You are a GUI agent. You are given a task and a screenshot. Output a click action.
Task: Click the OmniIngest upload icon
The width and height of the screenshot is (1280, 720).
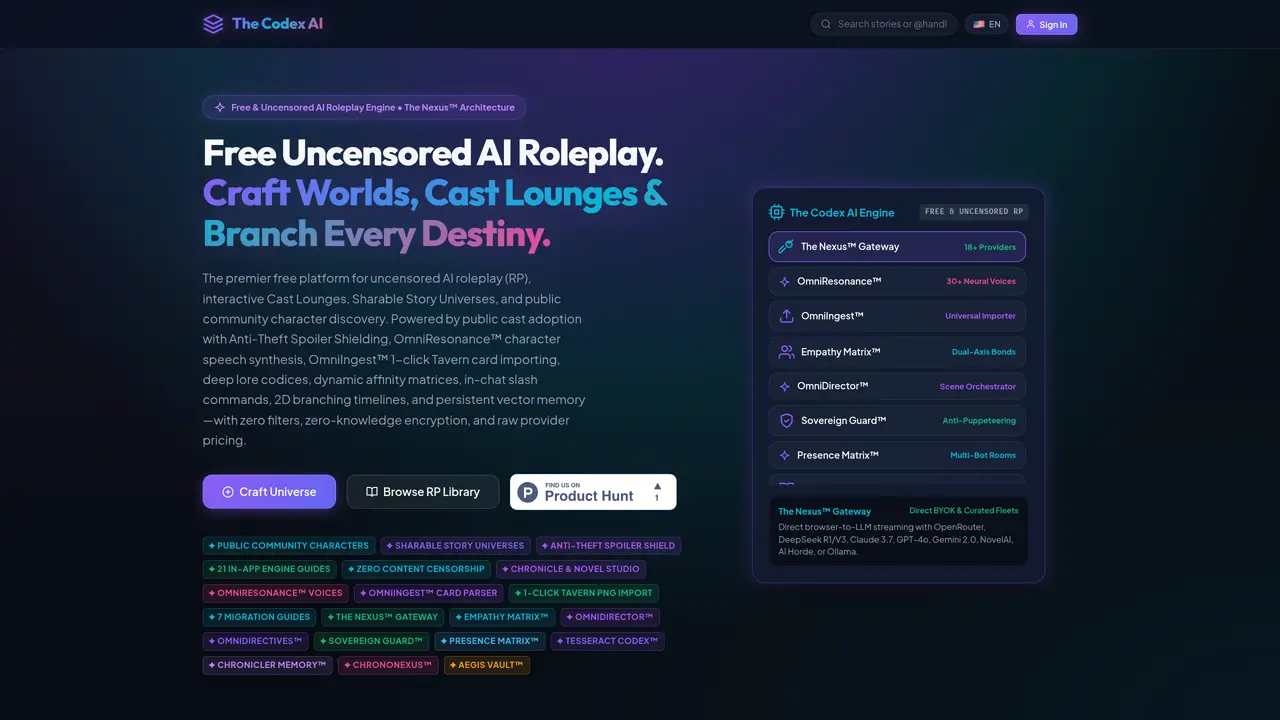pos(786,316)
